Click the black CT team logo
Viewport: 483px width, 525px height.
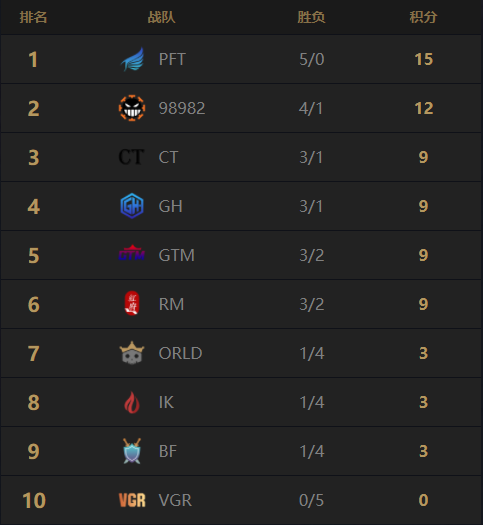[x=131, y=157]
